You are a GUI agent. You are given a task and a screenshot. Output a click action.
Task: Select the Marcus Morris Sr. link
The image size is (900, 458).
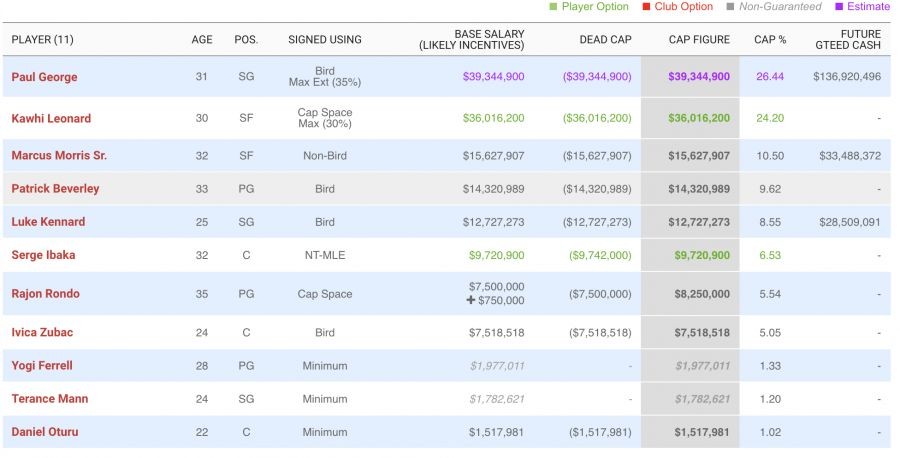[59, 155]
